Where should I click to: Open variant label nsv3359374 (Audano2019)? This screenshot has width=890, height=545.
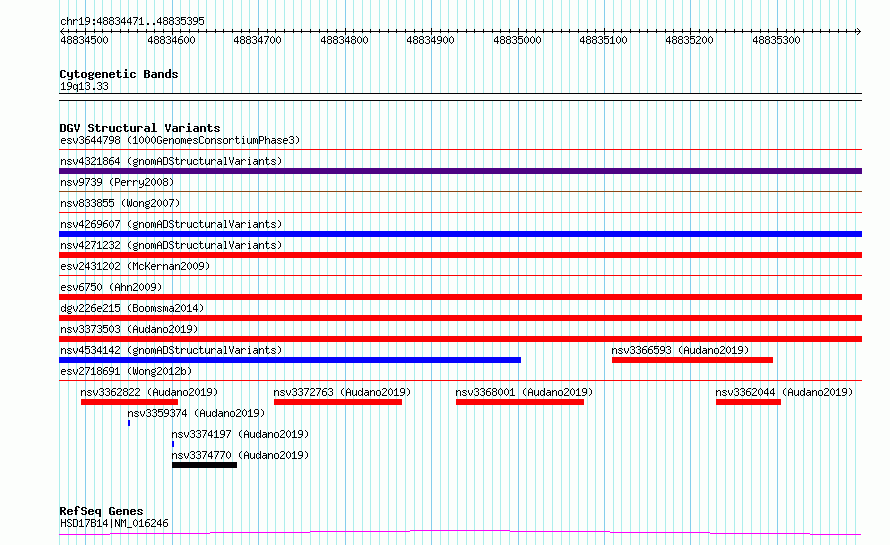click(196, 413)
